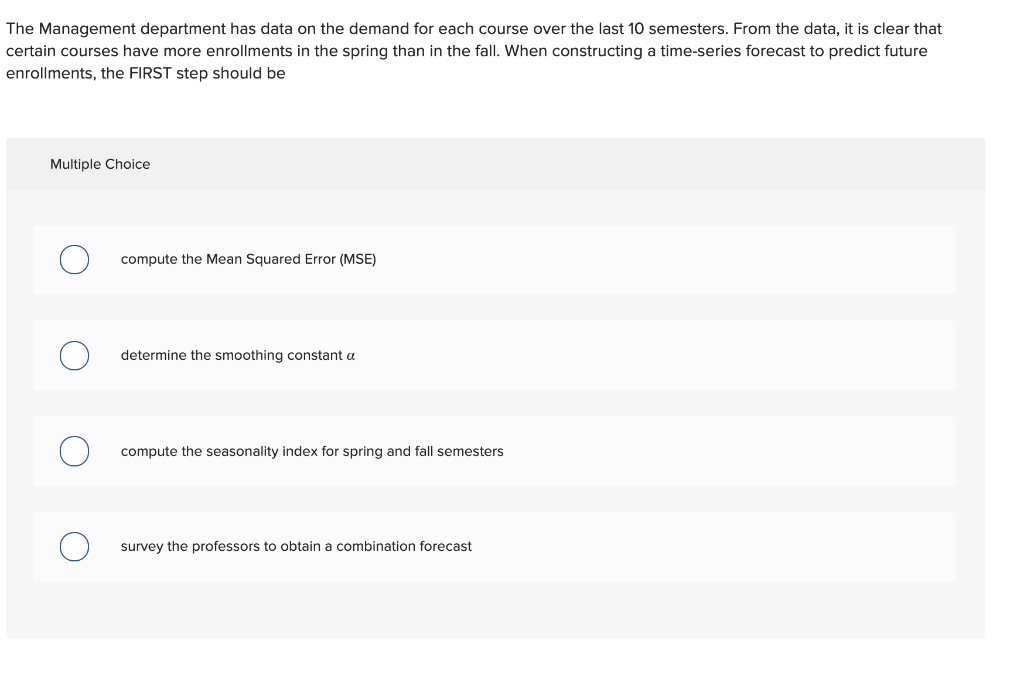The image size is (1024, 695).
Task: Click 'enrollments, the FIRST step should be' line
Action: tap(146, 73)
